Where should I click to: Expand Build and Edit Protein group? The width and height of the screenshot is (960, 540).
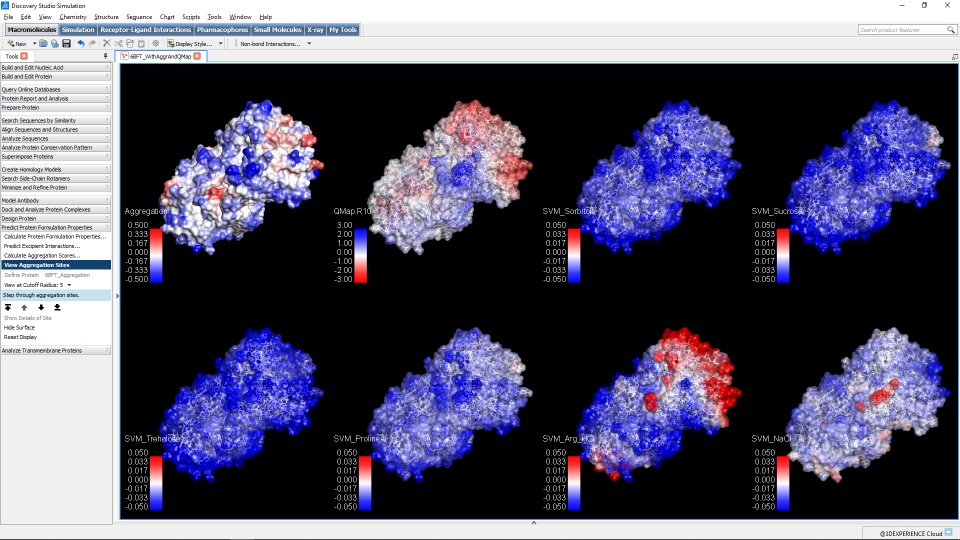point(55,77)
